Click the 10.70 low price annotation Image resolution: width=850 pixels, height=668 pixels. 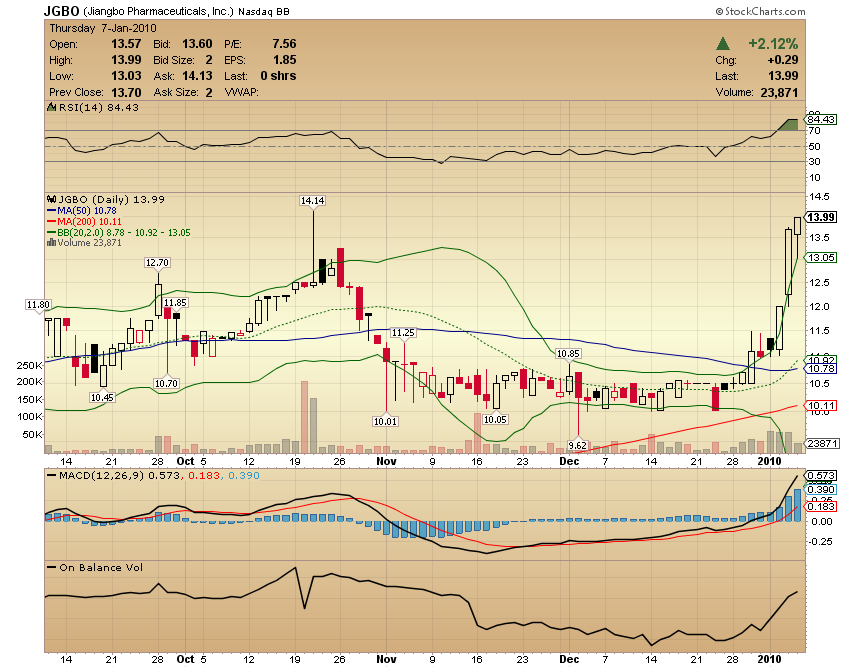166,383
